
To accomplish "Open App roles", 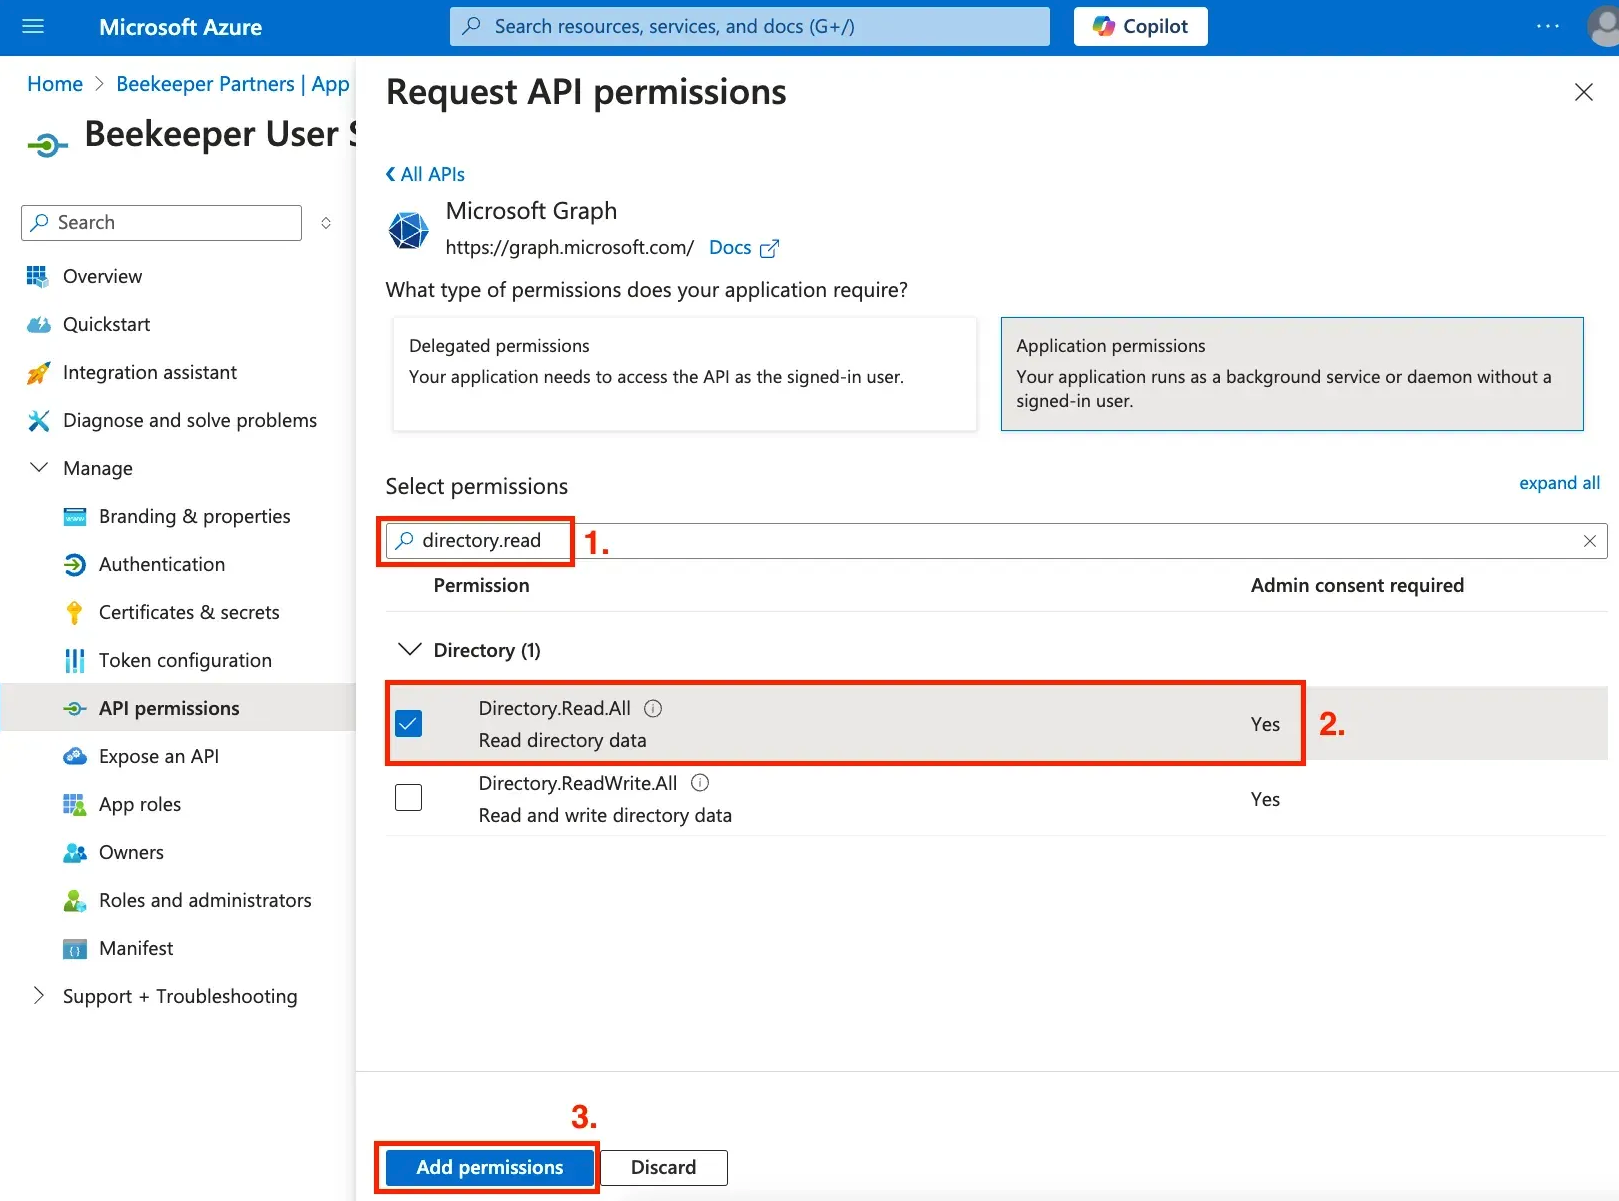I will (140, 804).
